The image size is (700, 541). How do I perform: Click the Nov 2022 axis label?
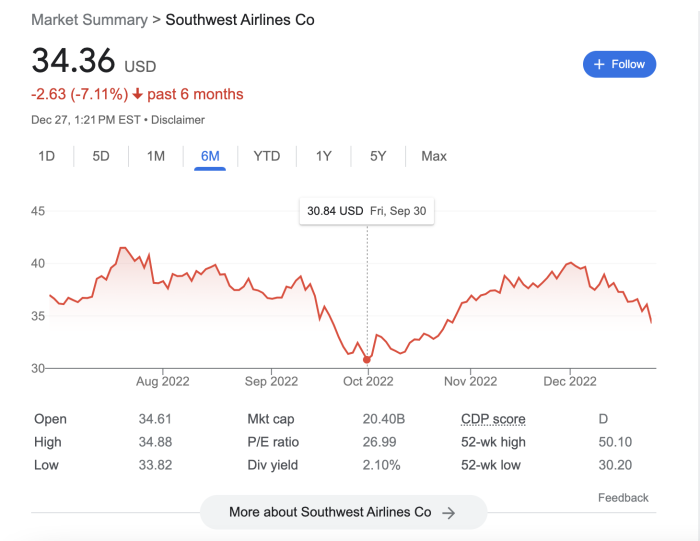470,381
